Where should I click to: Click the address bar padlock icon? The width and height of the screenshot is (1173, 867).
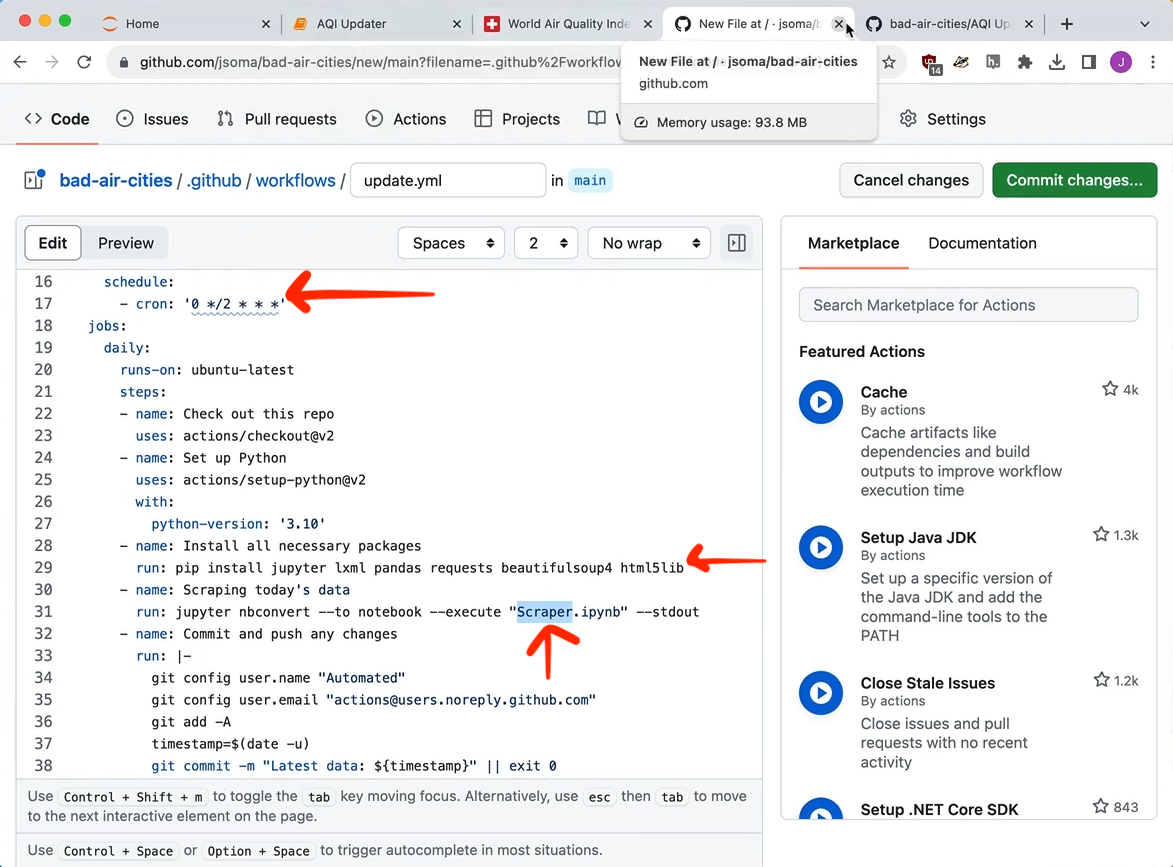(x=124, y=62)
